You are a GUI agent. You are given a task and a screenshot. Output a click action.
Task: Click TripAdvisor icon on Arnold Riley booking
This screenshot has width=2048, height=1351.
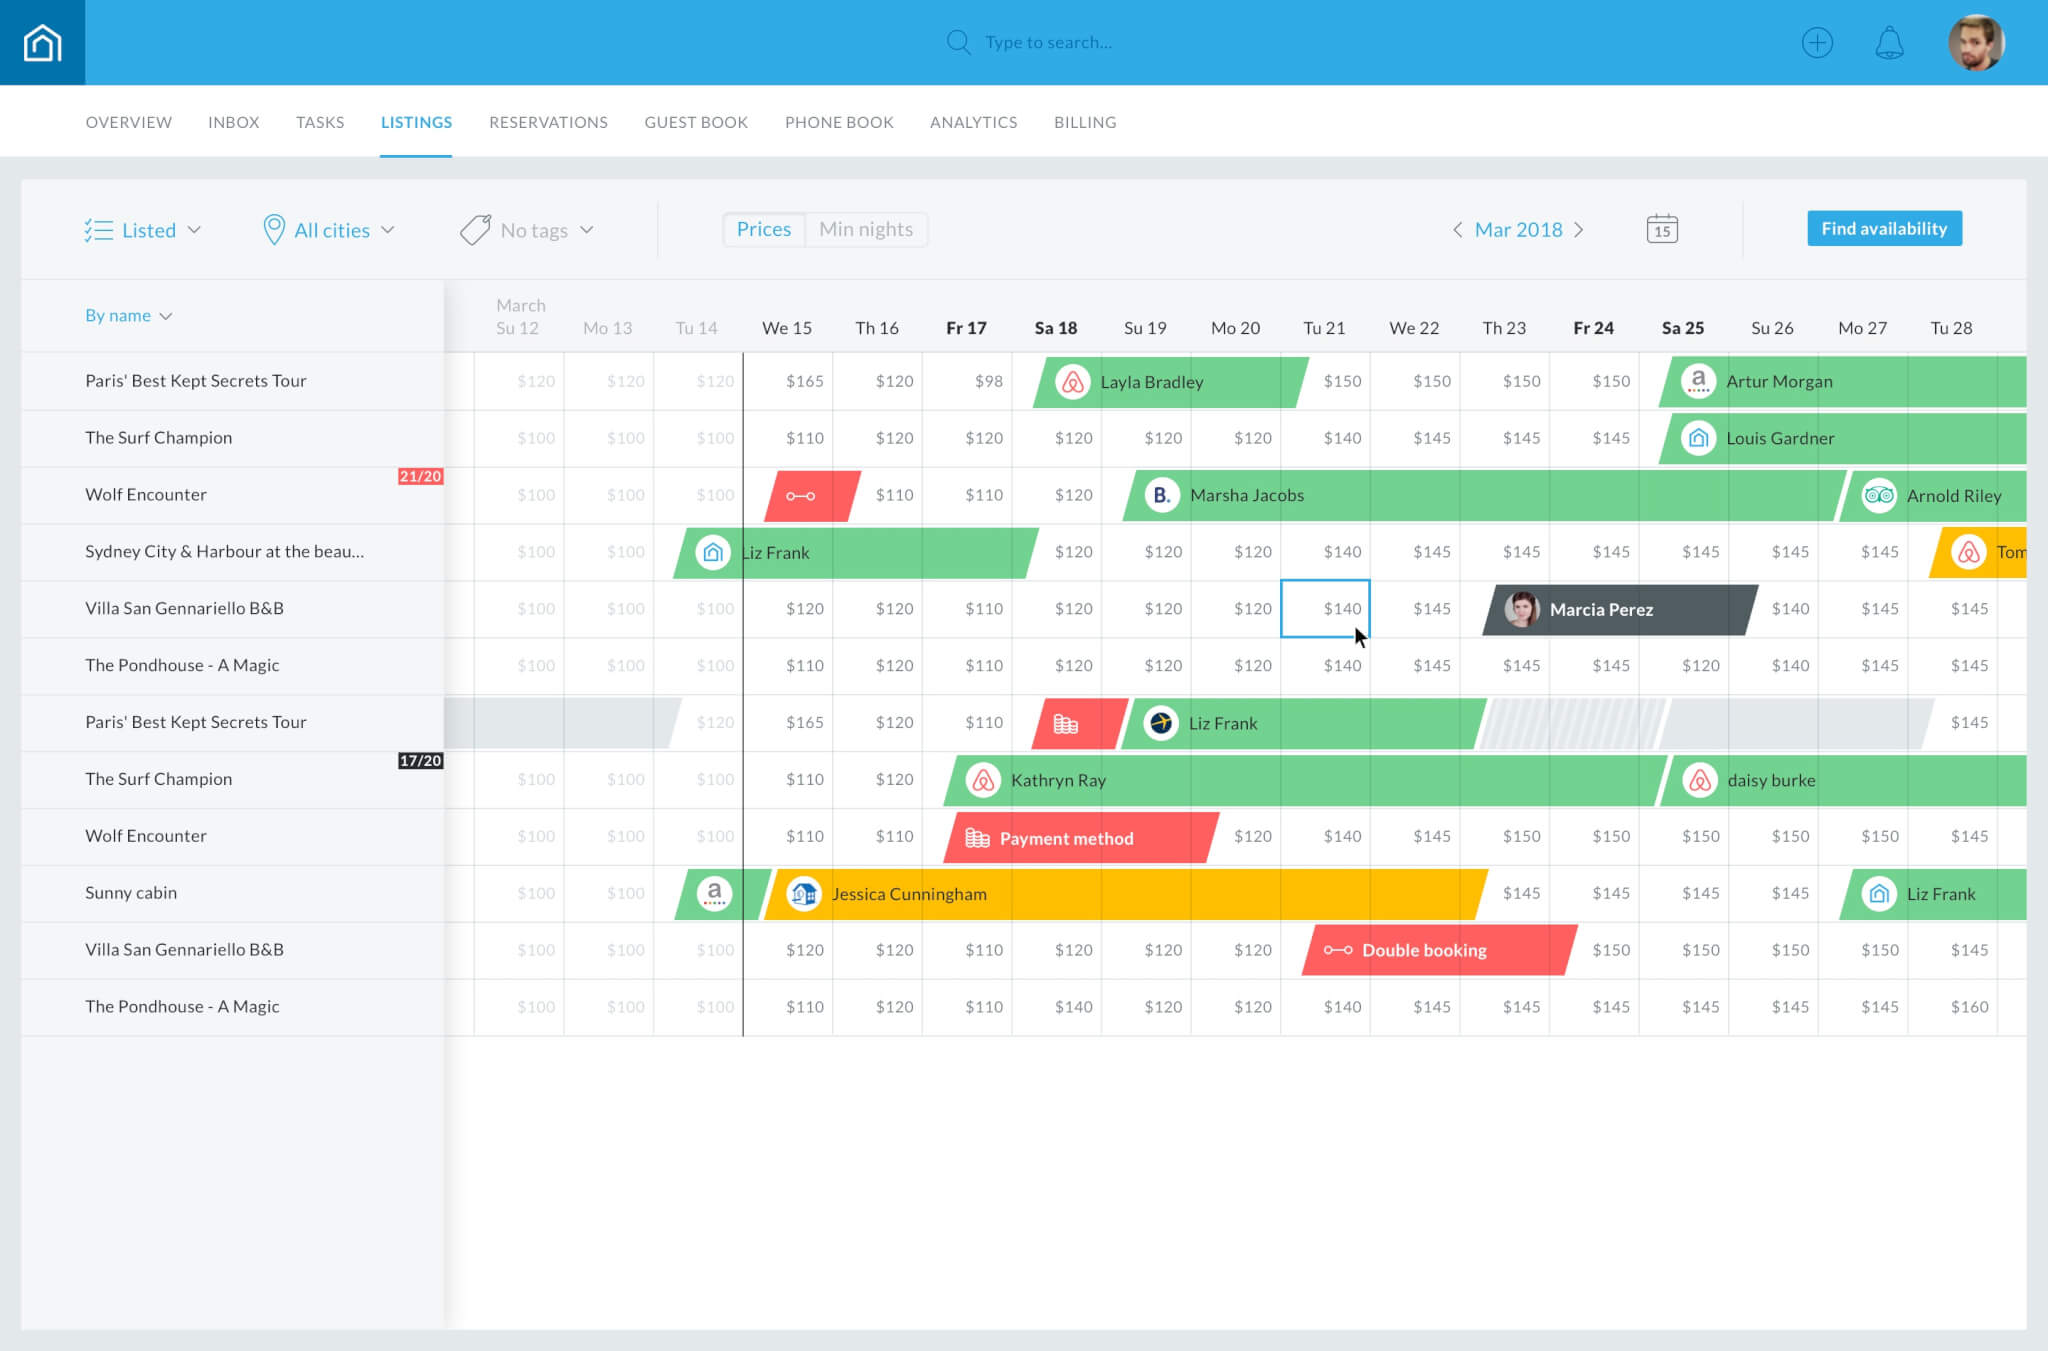(1879, 495)
